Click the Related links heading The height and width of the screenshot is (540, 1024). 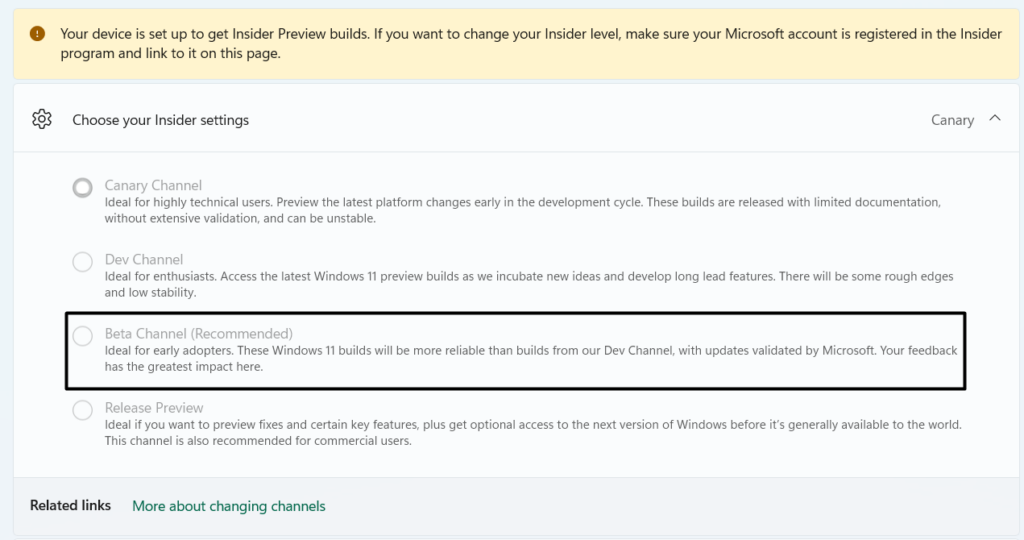click(70, 505)
